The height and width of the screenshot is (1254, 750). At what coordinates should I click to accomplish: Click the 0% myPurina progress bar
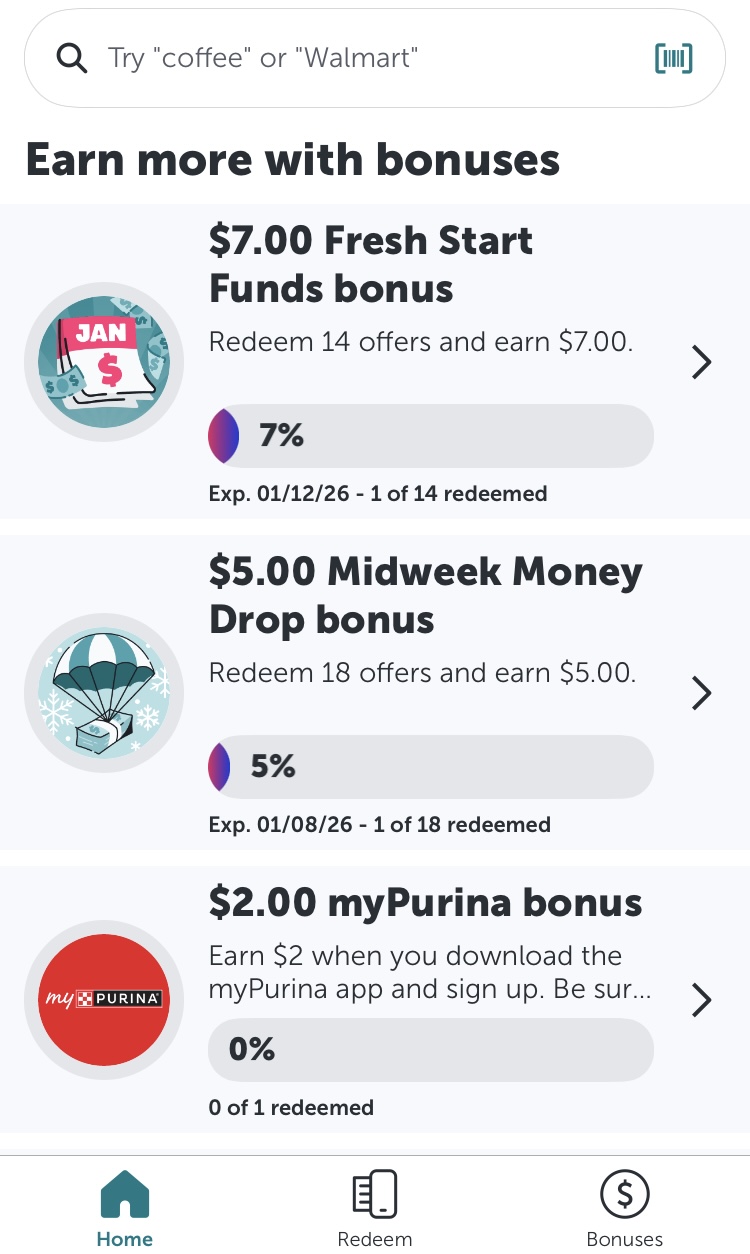(x=430, y=1049)
